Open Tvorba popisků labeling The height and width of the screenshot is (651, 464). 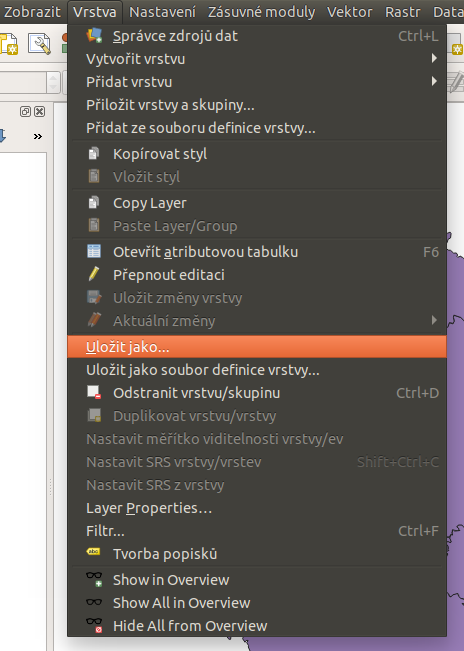[x=257, y=554]
